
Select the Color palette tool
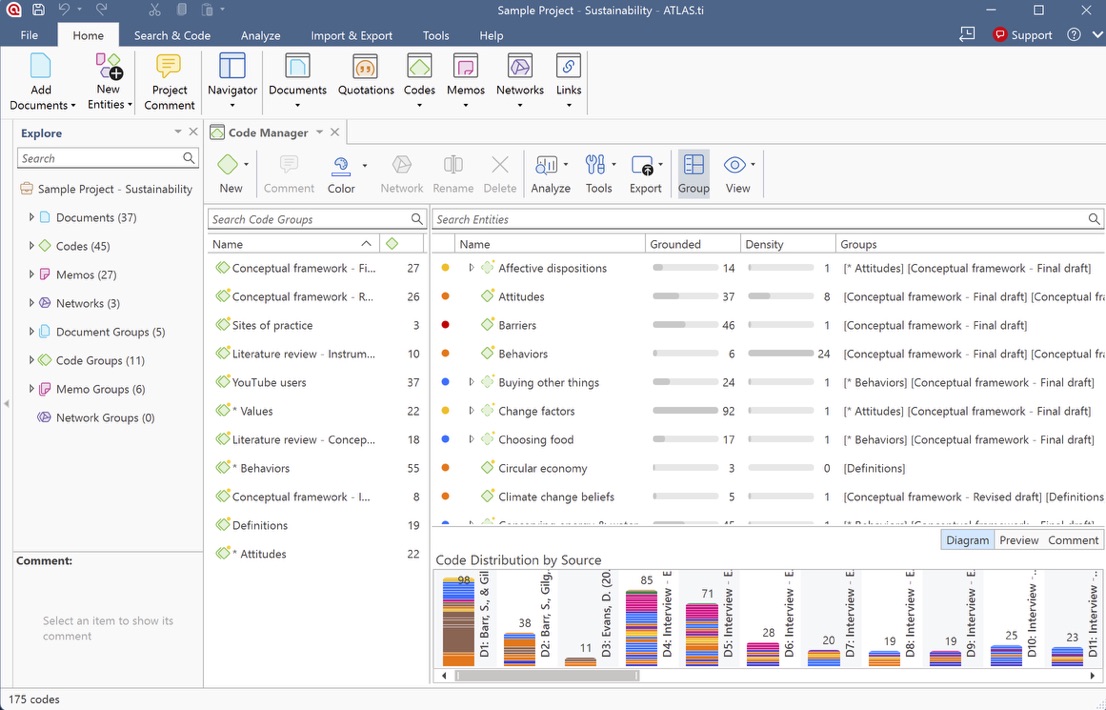coord(341,165)
